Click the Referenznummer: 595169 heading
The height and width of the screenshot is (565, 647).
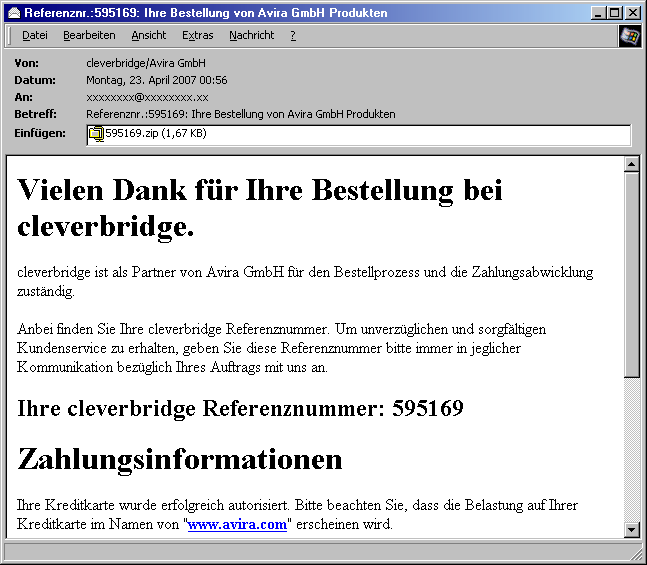pyautogui.click(x=241, y=409)
